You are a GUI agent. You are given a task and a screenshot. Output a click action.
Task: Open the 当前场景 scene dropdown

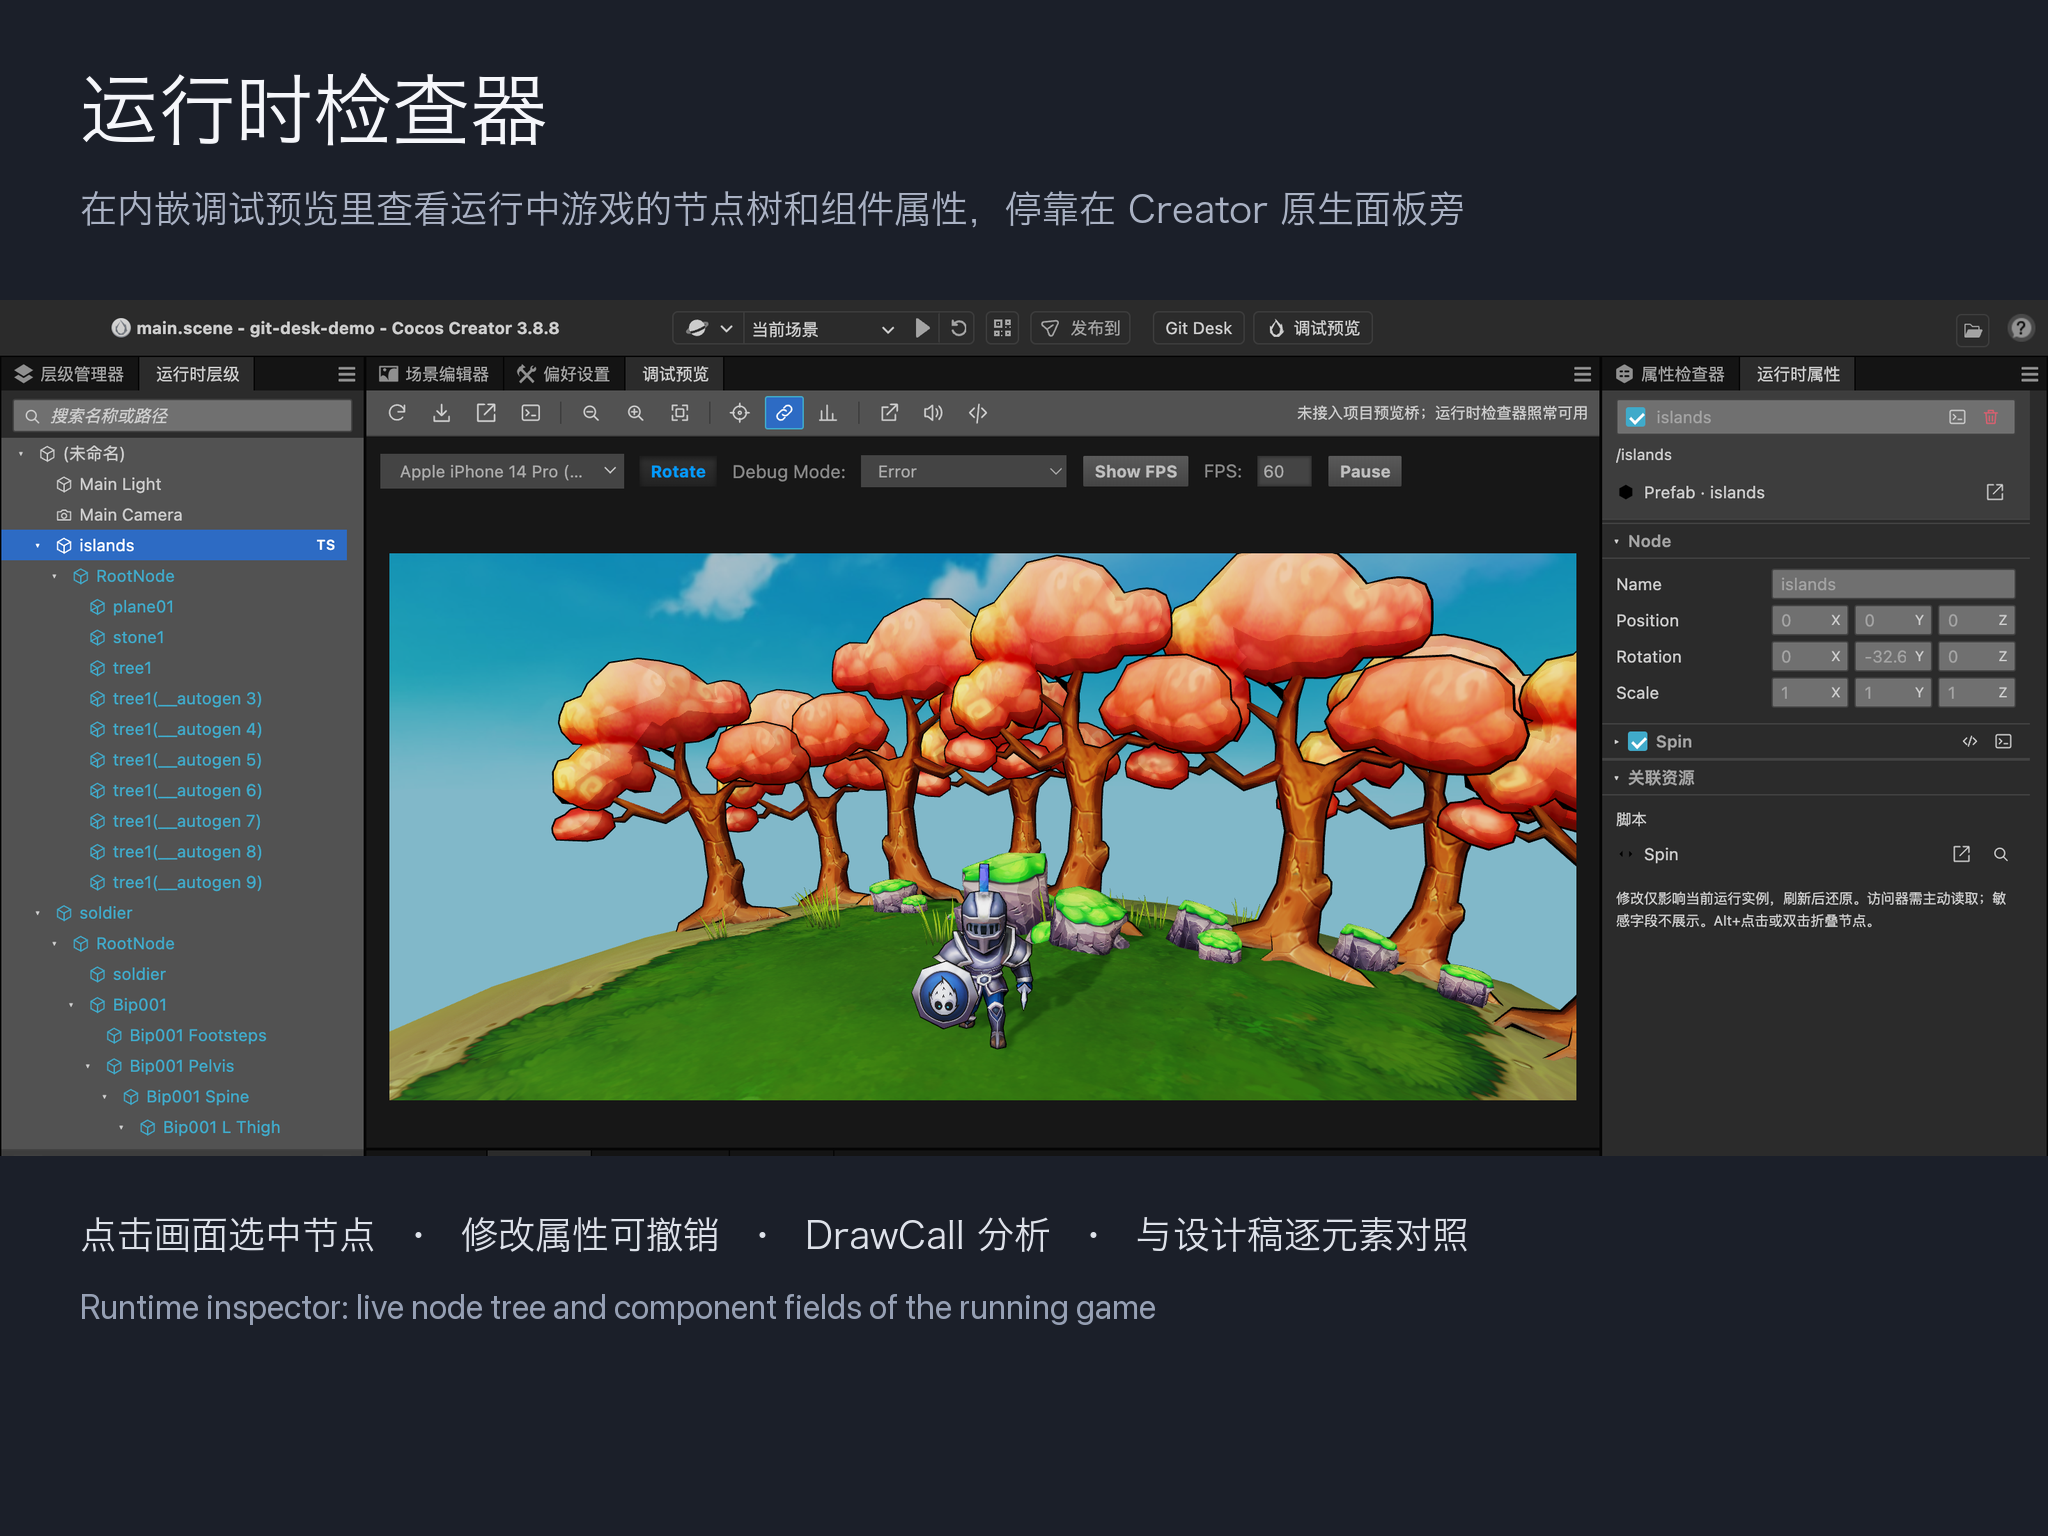pyautogui.click(x=821, y=328)
